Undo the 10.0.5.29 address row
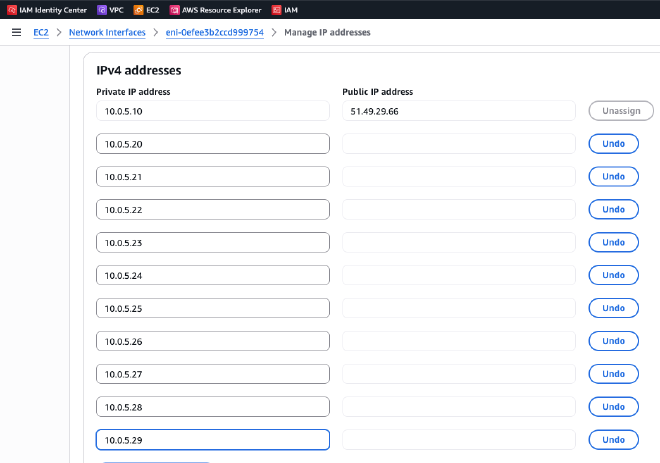This screenshot has height=463, width=660. [x=613, y=440]
